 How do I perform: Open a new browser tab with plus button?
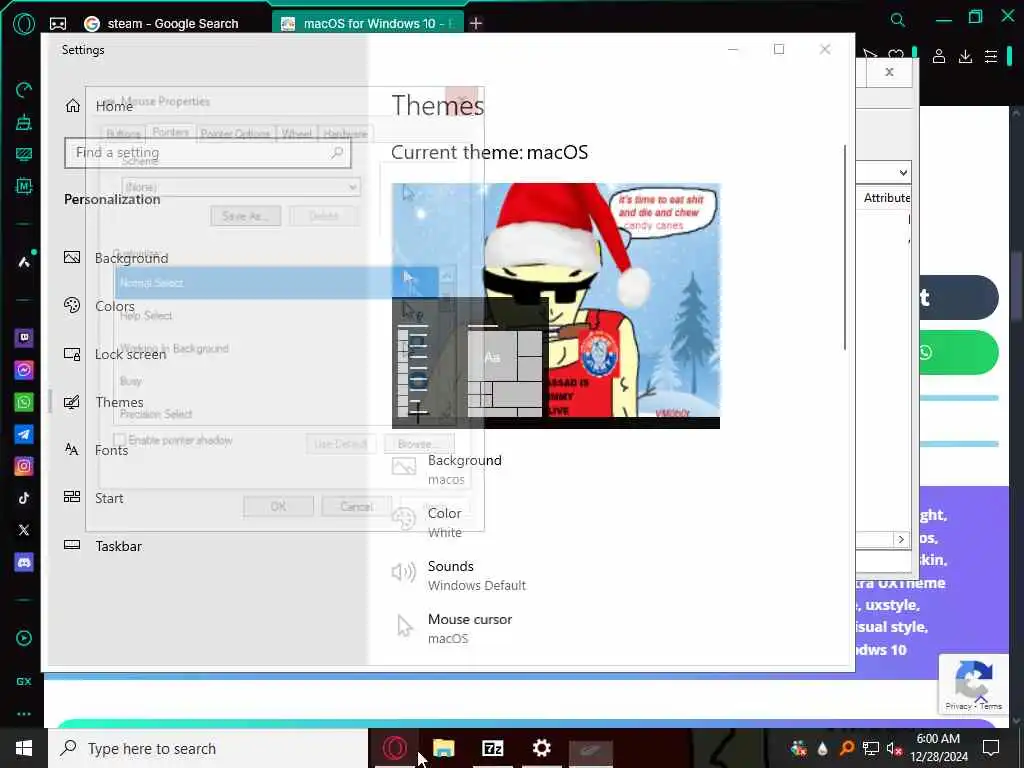476,24
